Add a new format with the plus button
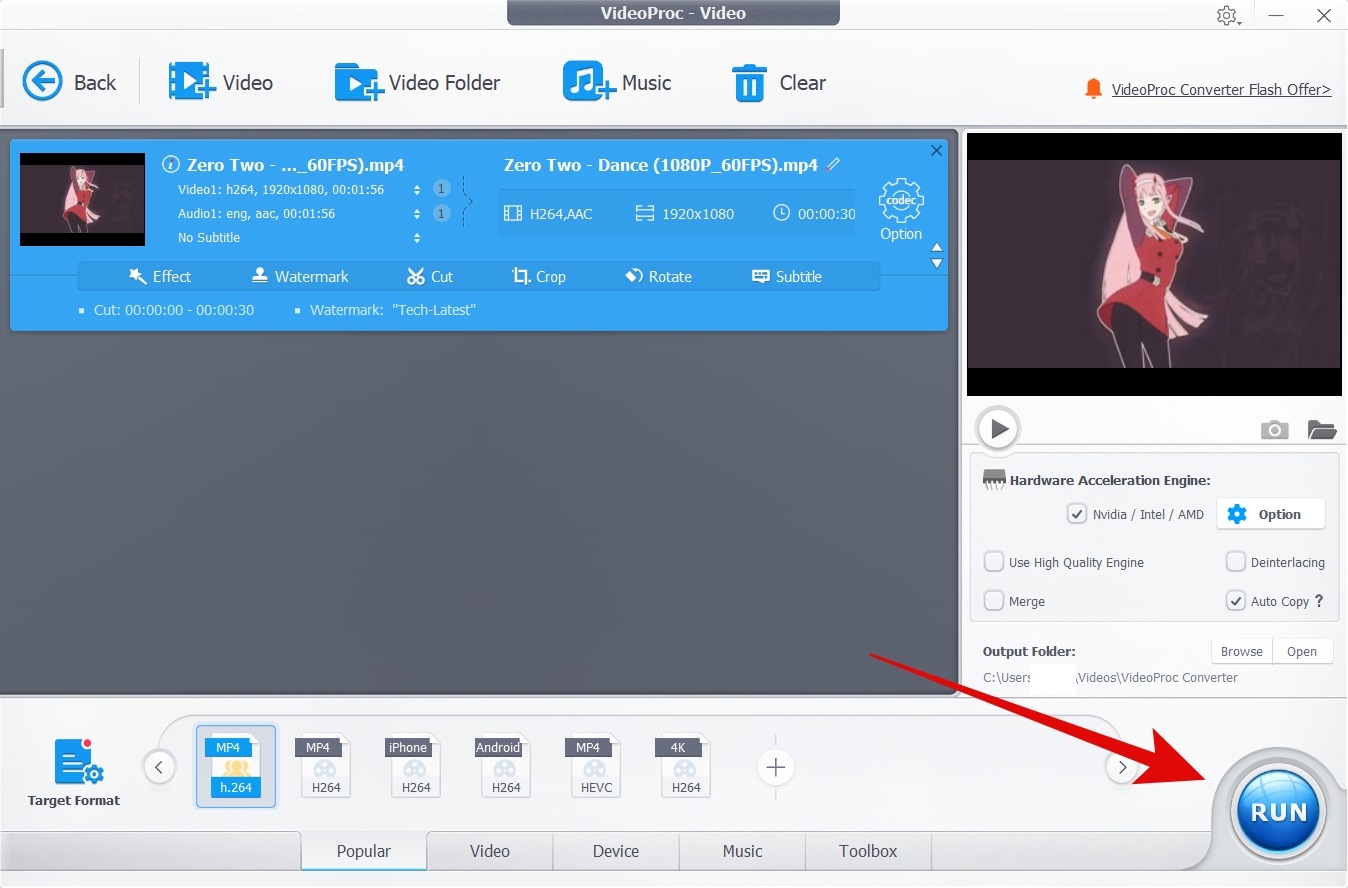This screenshot has height=888, width=1348. [x=775, y=768]
